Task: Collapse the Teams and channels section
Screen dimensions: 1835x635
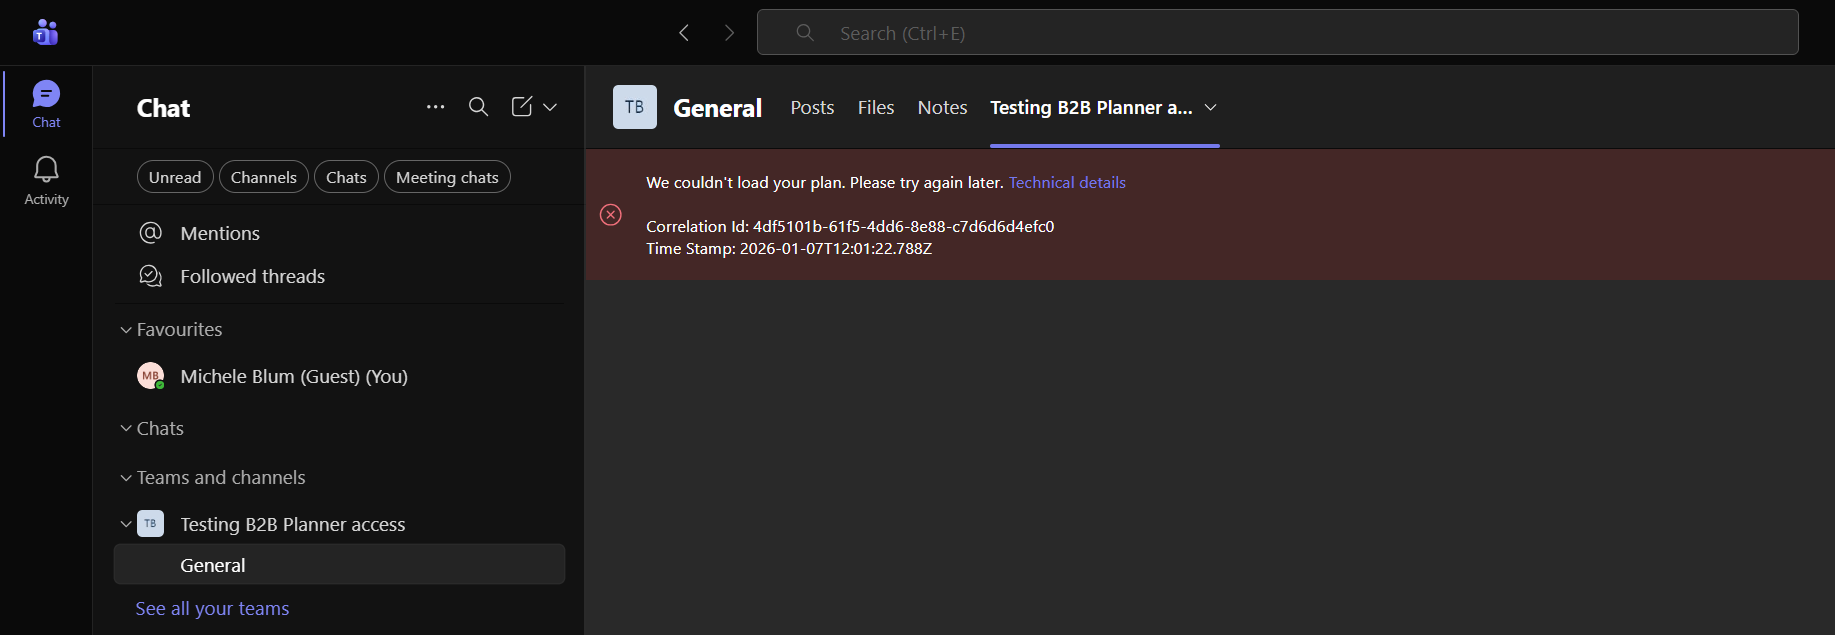Action: coord(126,478)
